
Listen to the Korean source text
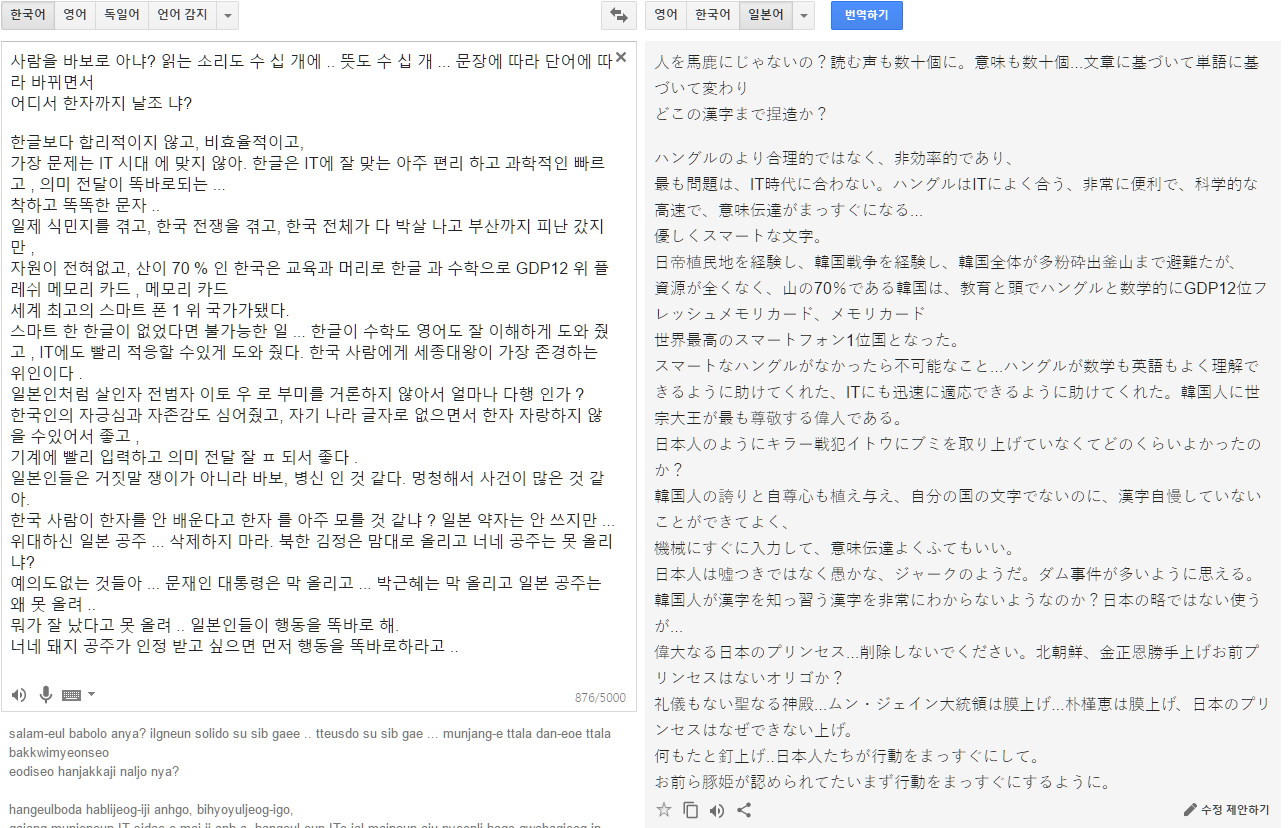[19, 695]
